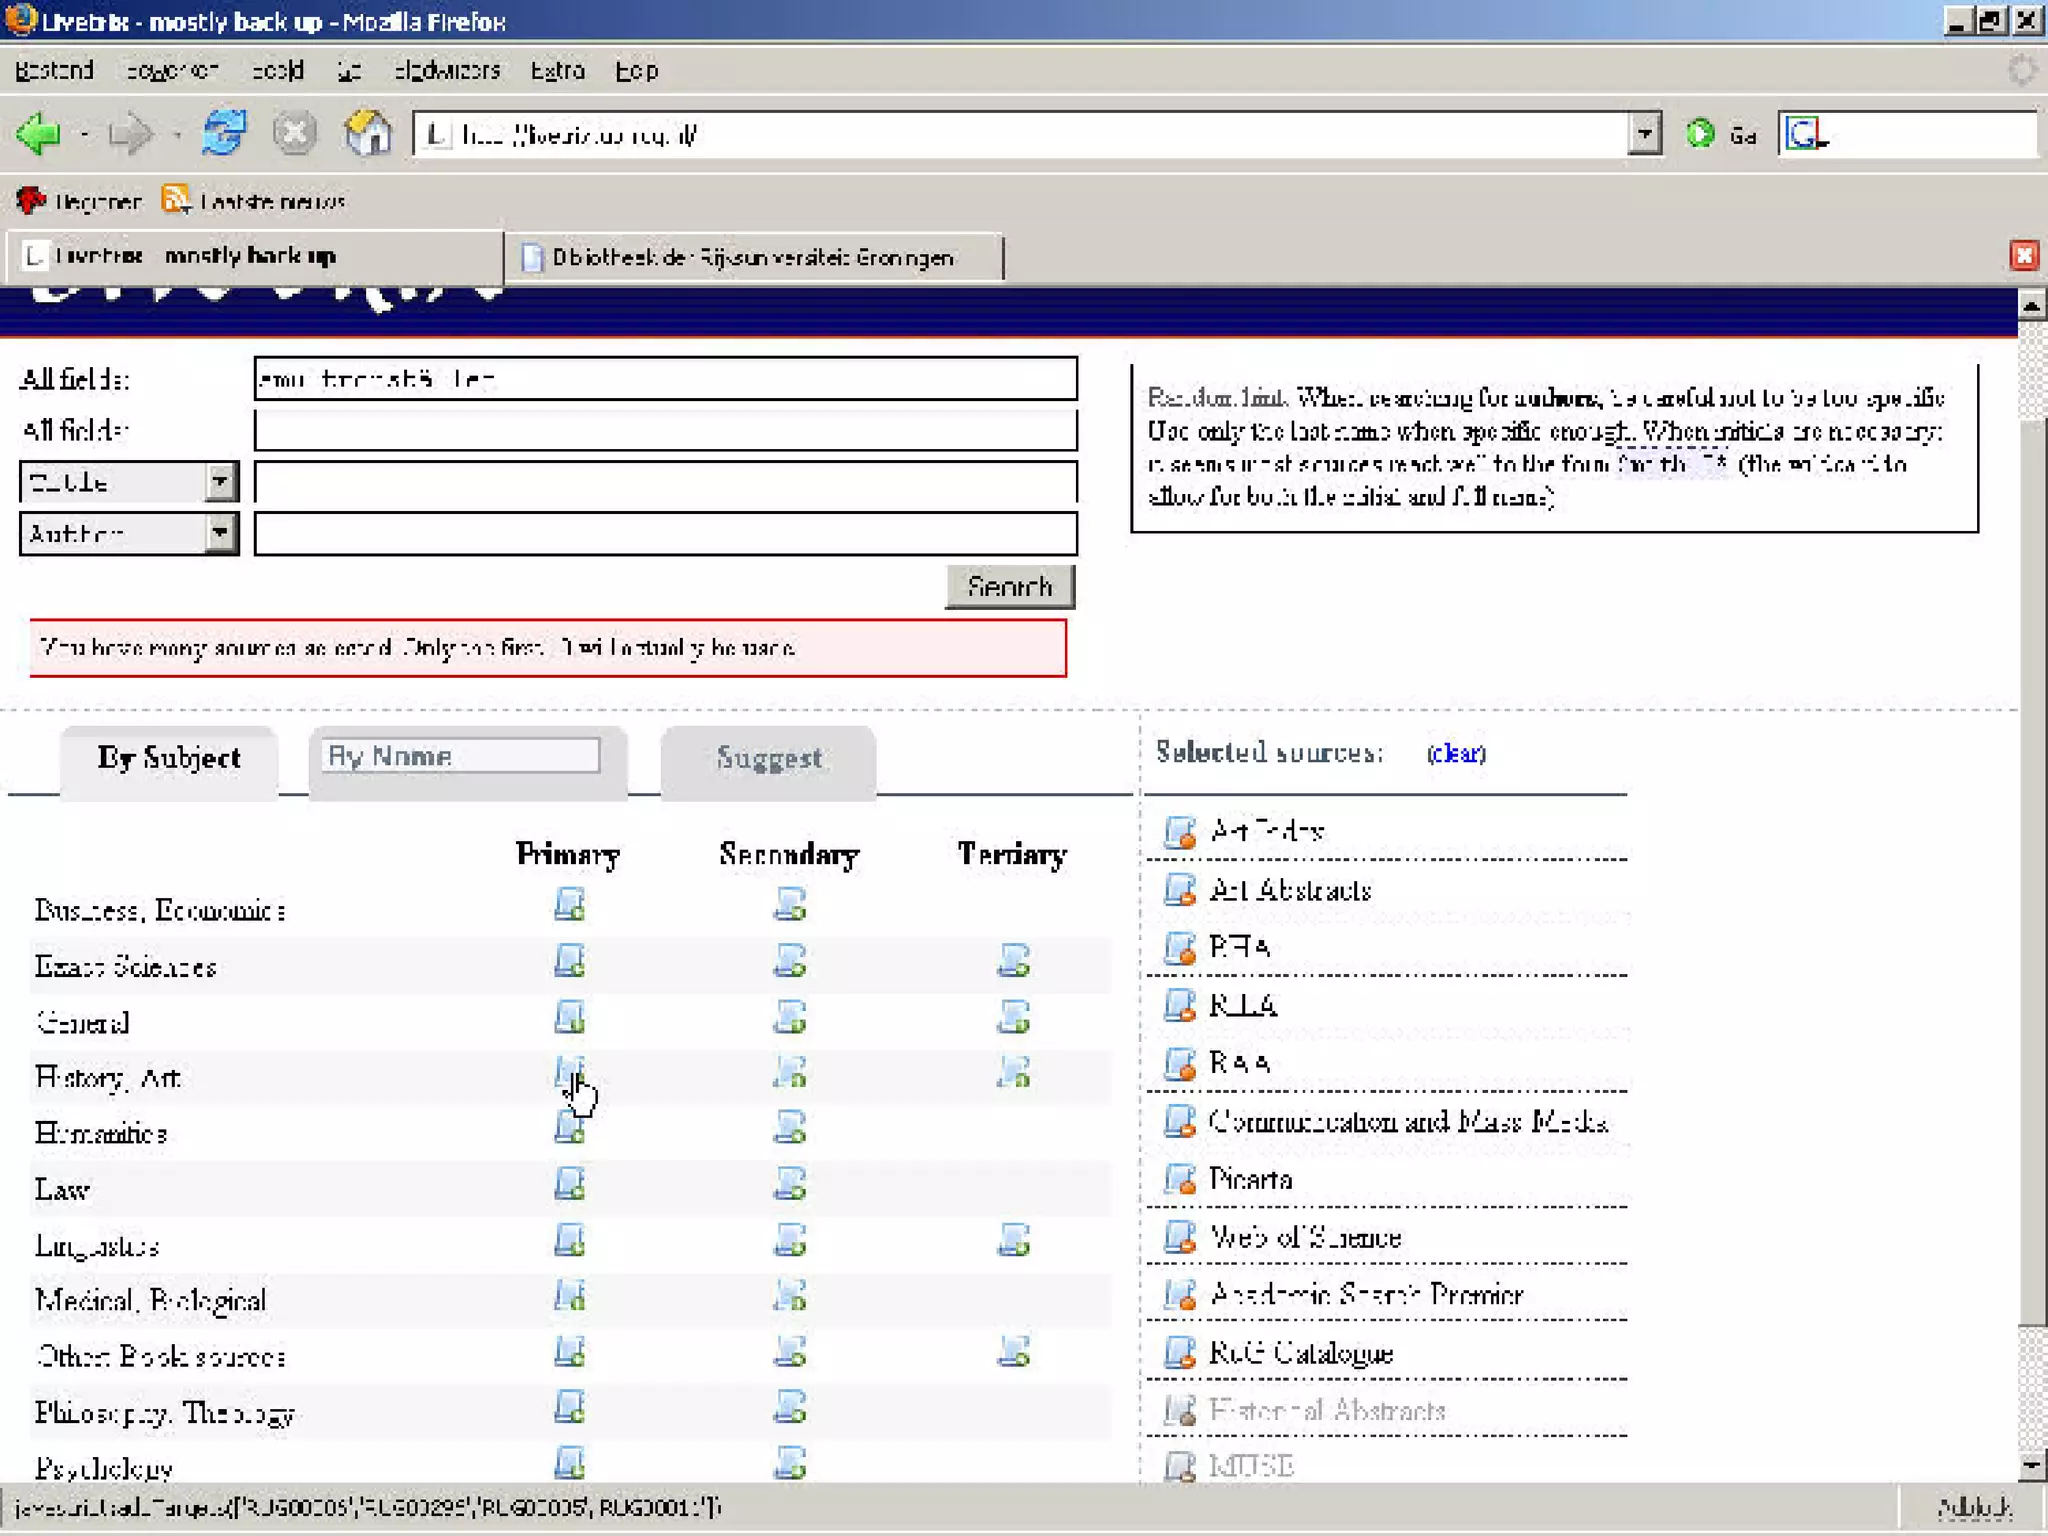Click the page scrollbar down arrow

[2031, 1466]
